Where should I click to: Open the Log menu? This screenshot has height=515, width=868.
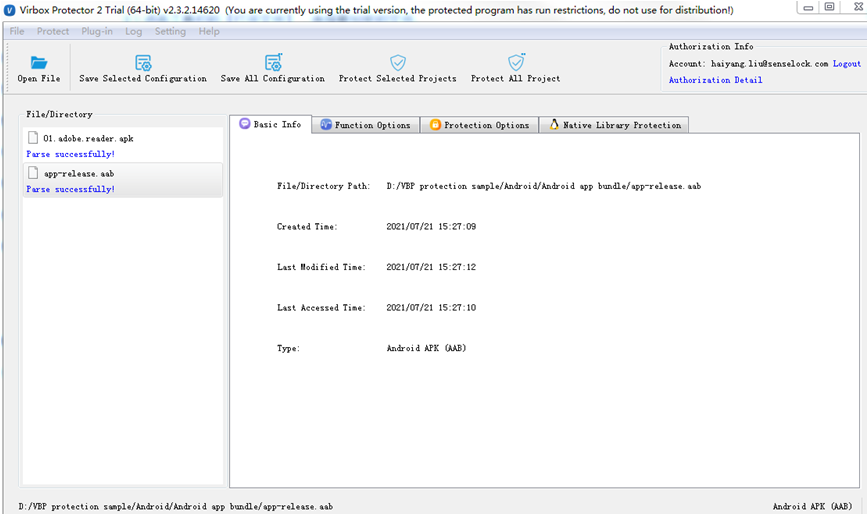coord(133,32)
